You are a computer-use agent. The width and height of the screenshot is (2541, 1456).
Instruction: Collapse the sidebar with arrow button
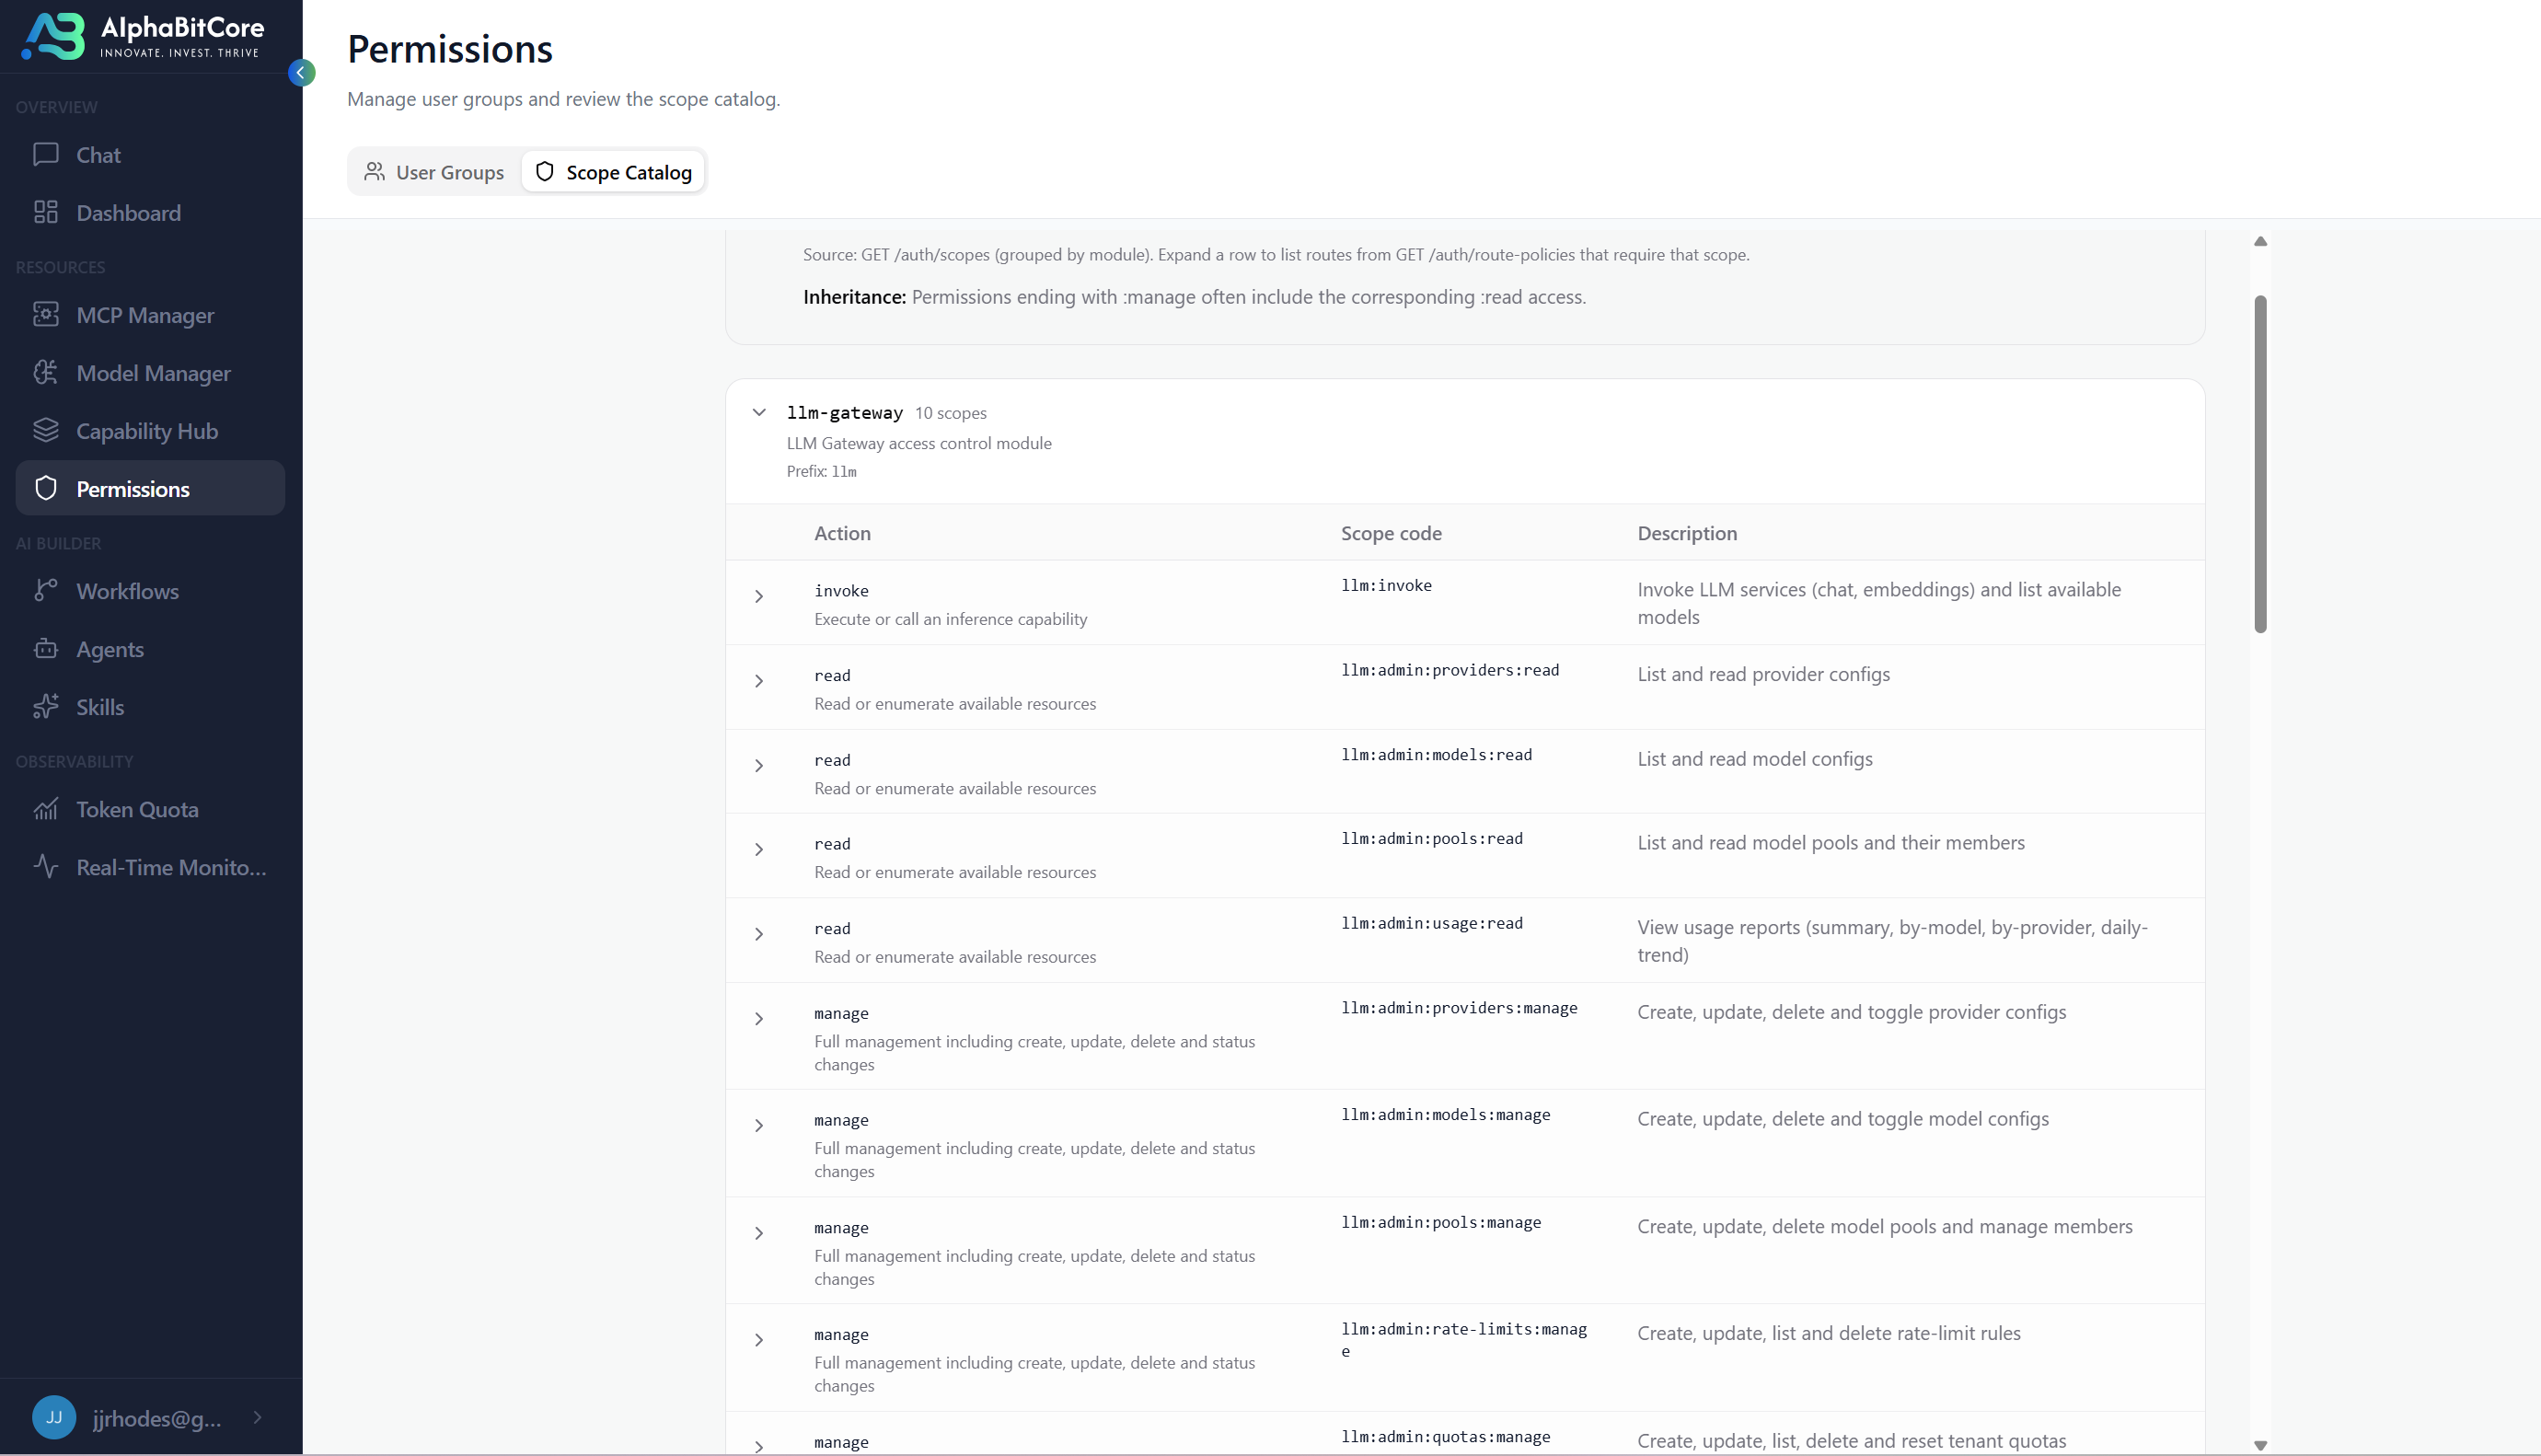301,73
